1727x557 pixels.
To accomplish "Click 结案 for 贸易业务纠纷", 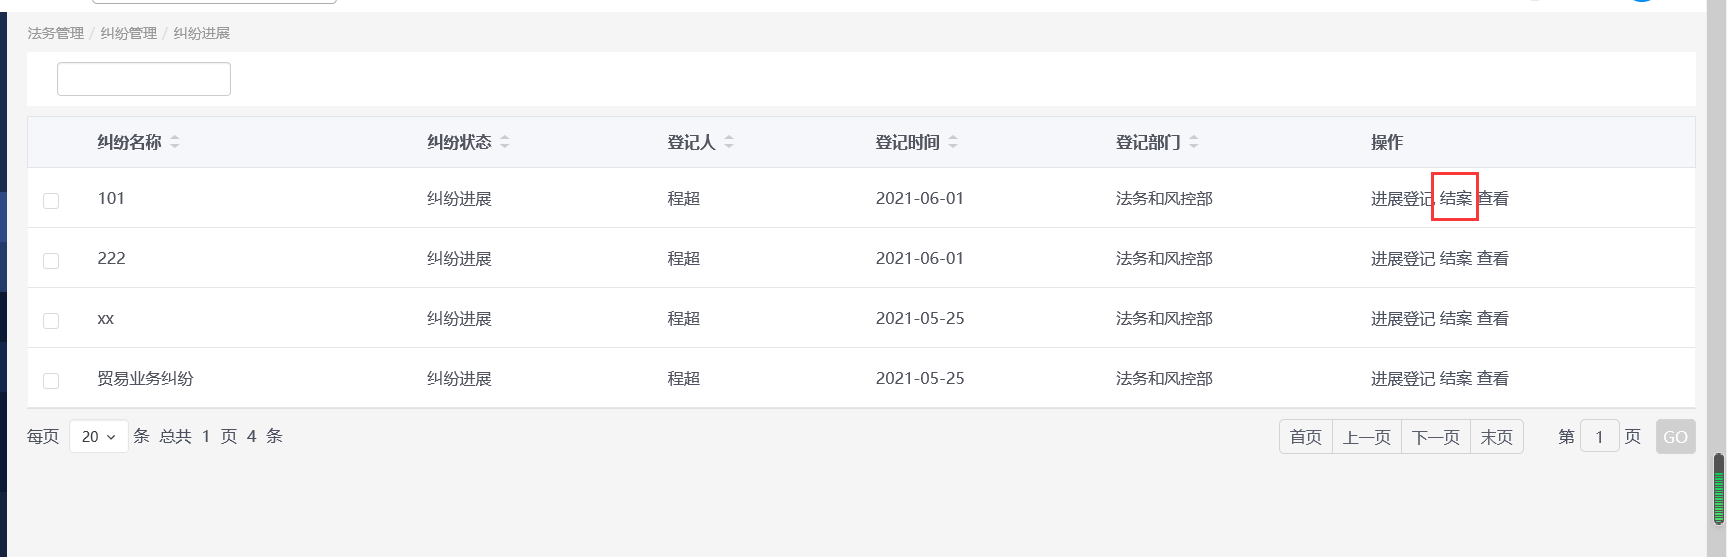I will tap(1455, 379).
